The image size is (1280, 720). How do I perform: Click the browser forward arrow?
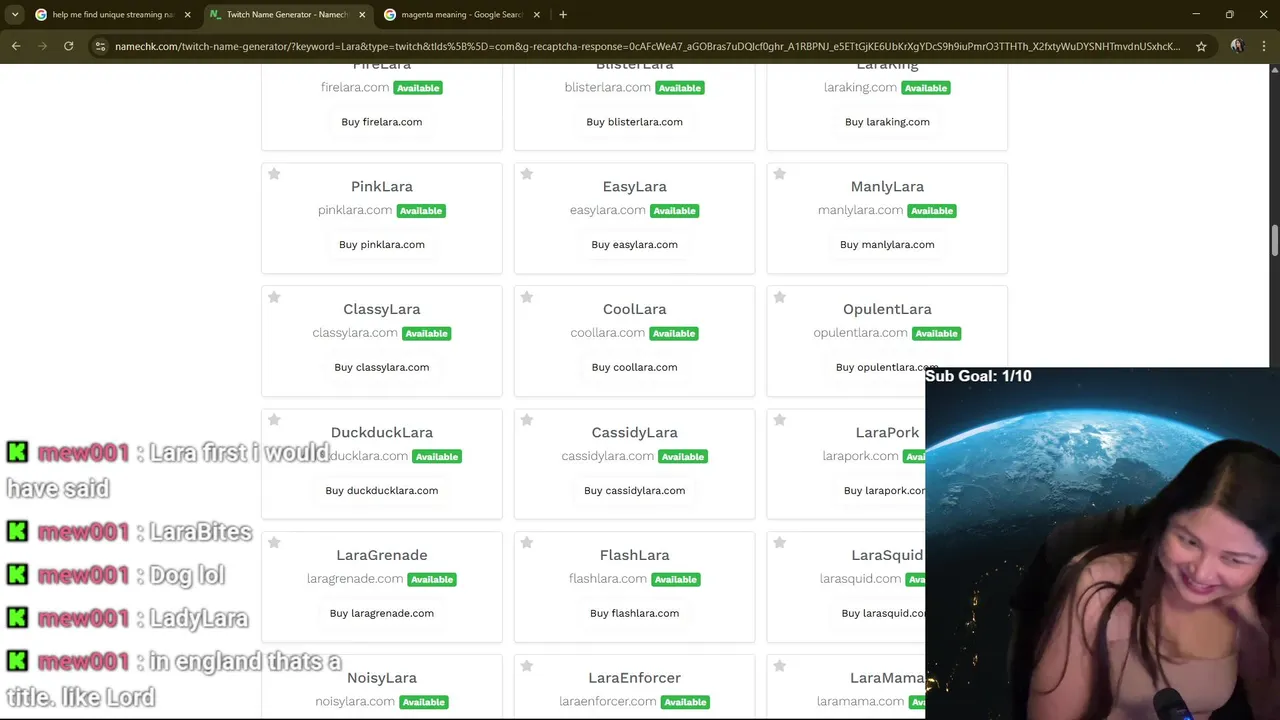click(x=42, y=46)
